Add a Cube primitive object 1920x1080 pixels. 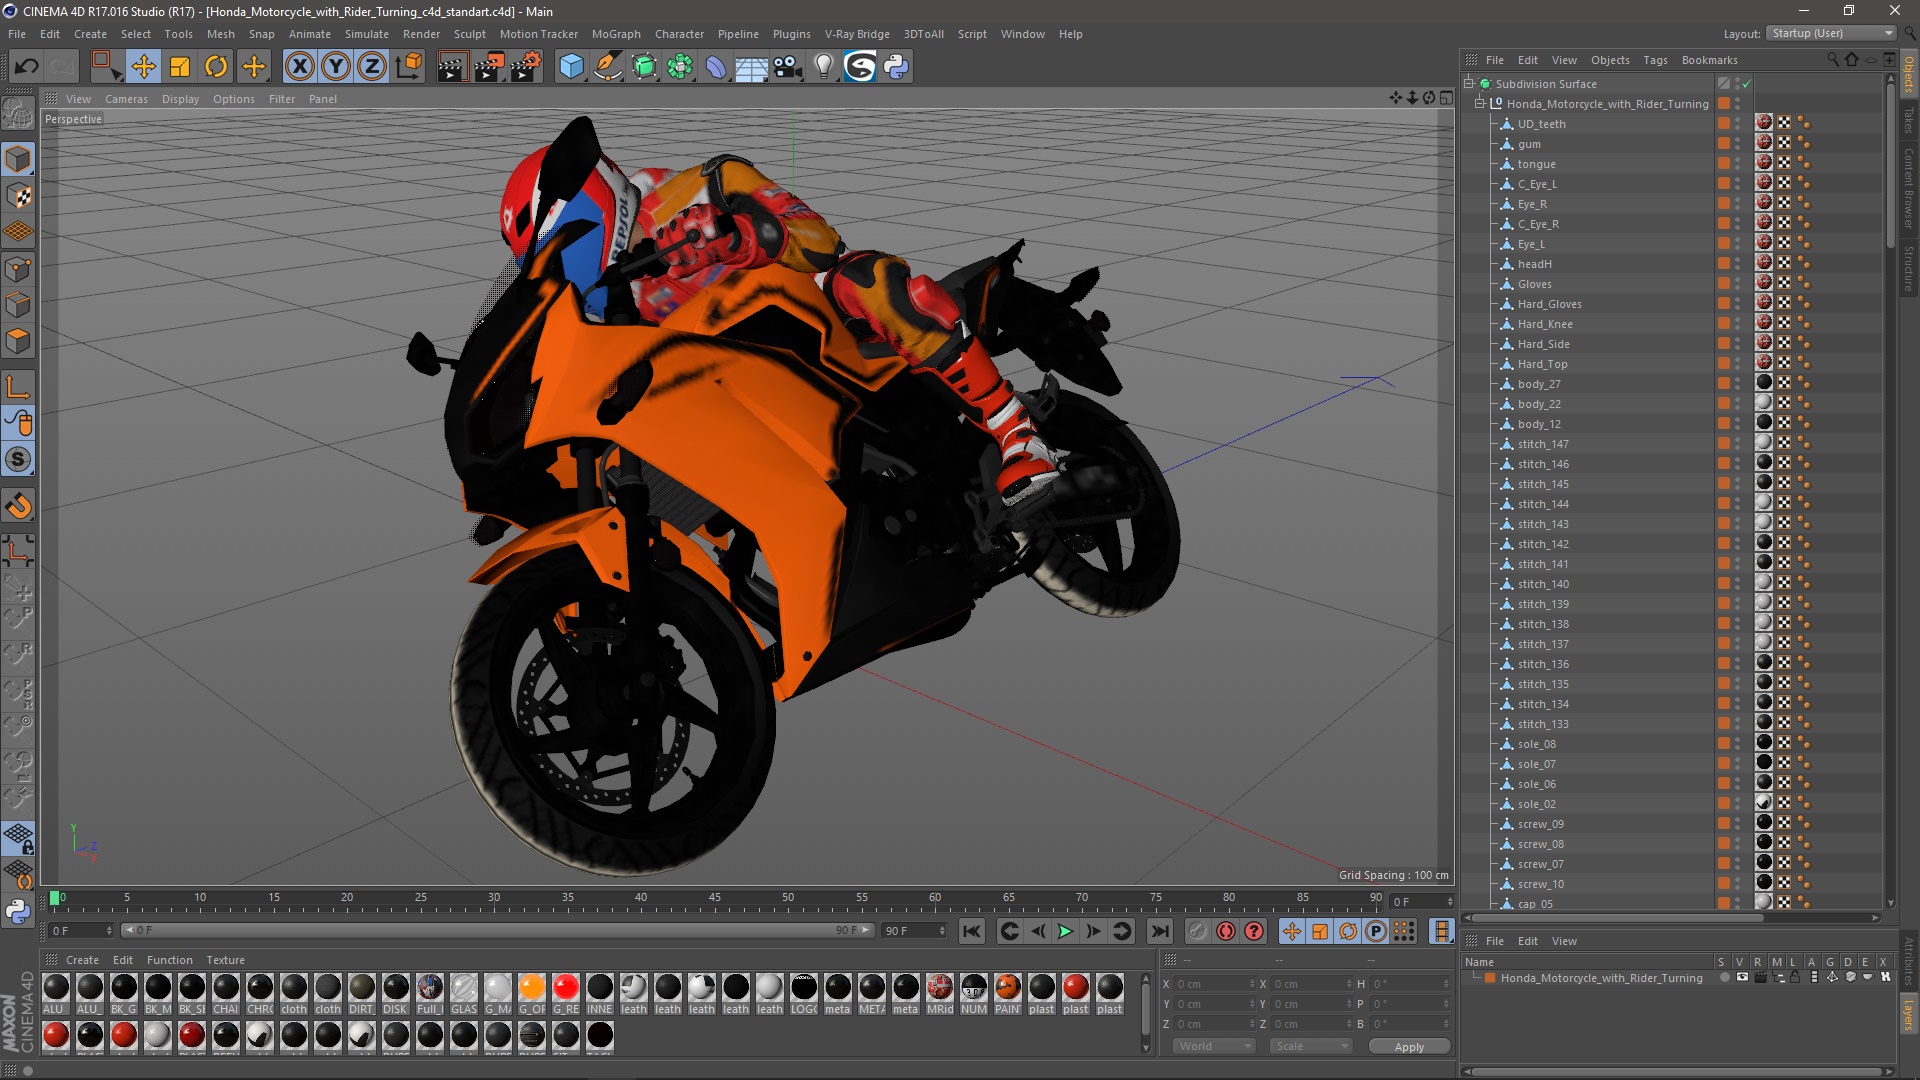click(x=572, y=67)
